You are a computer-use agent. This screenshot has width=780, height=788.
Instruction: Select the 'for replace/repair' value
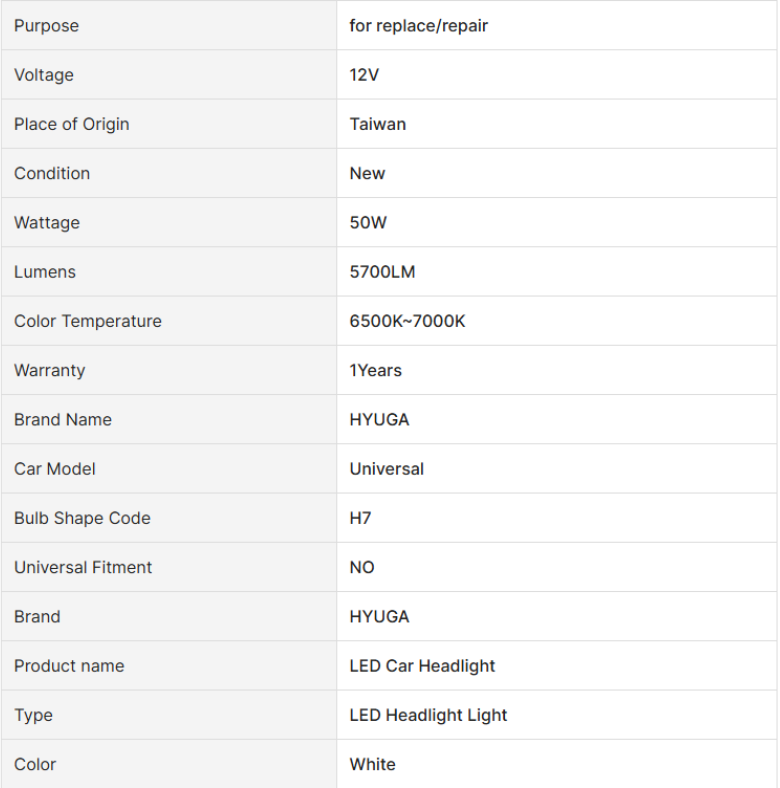pyautogui.click(x=419, y=26)
